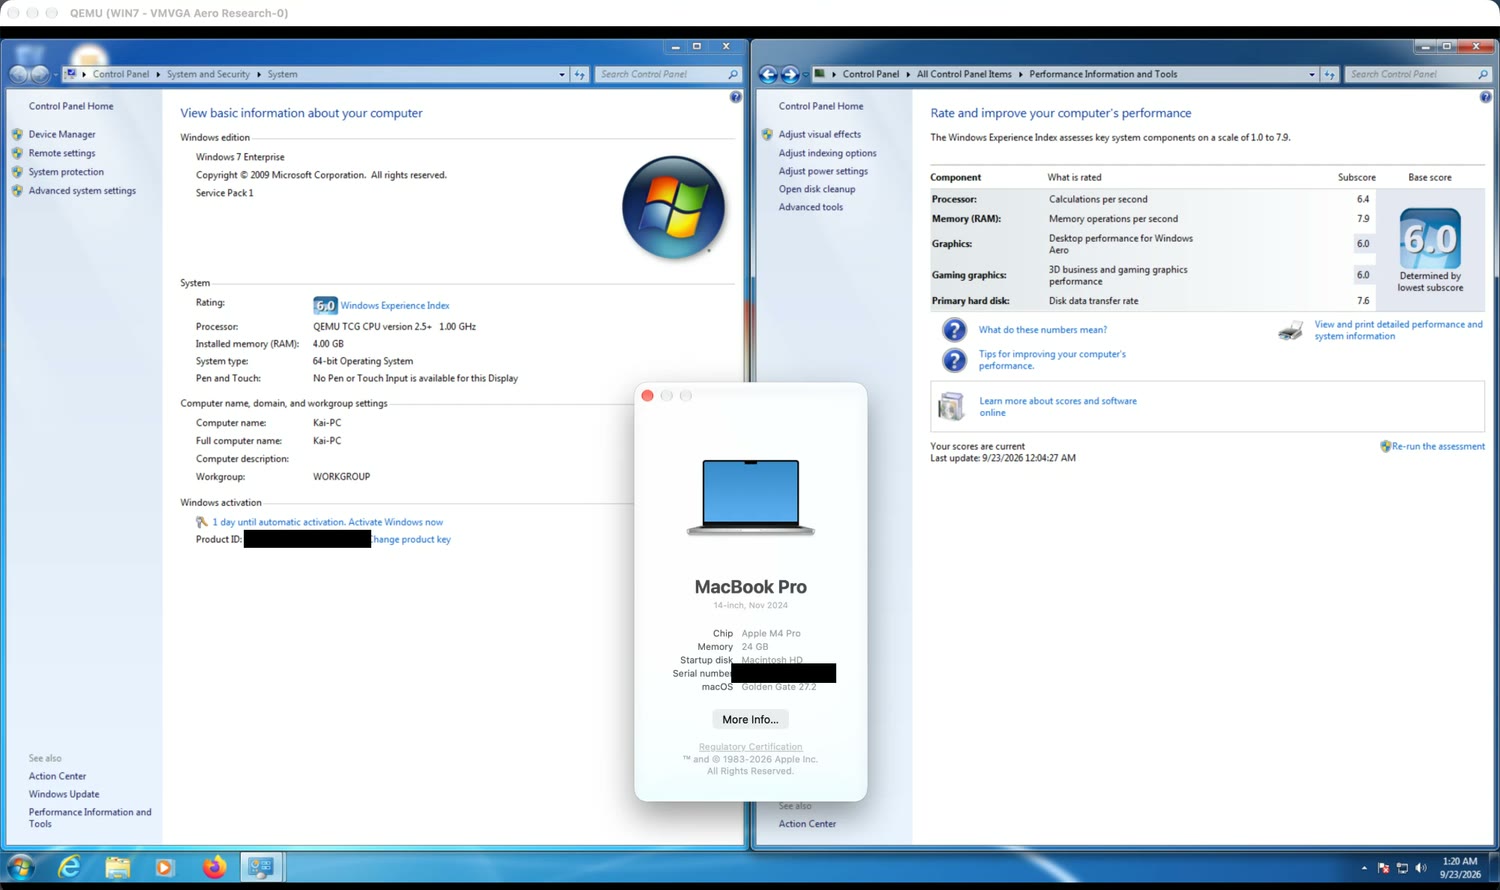Open 'Performance Information and Tools' under See also
This screenshot has width=1500, height=890.
point(90,818)
